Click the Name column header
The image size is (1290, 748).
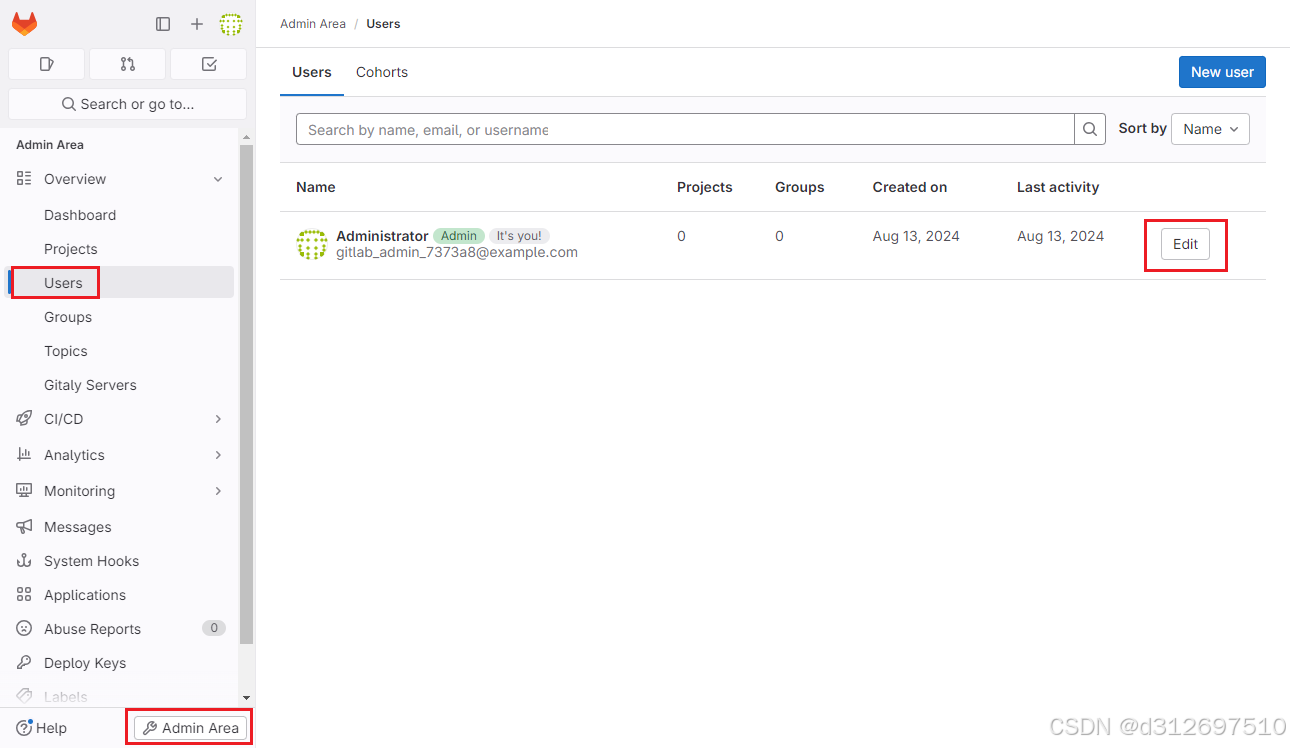316,187
